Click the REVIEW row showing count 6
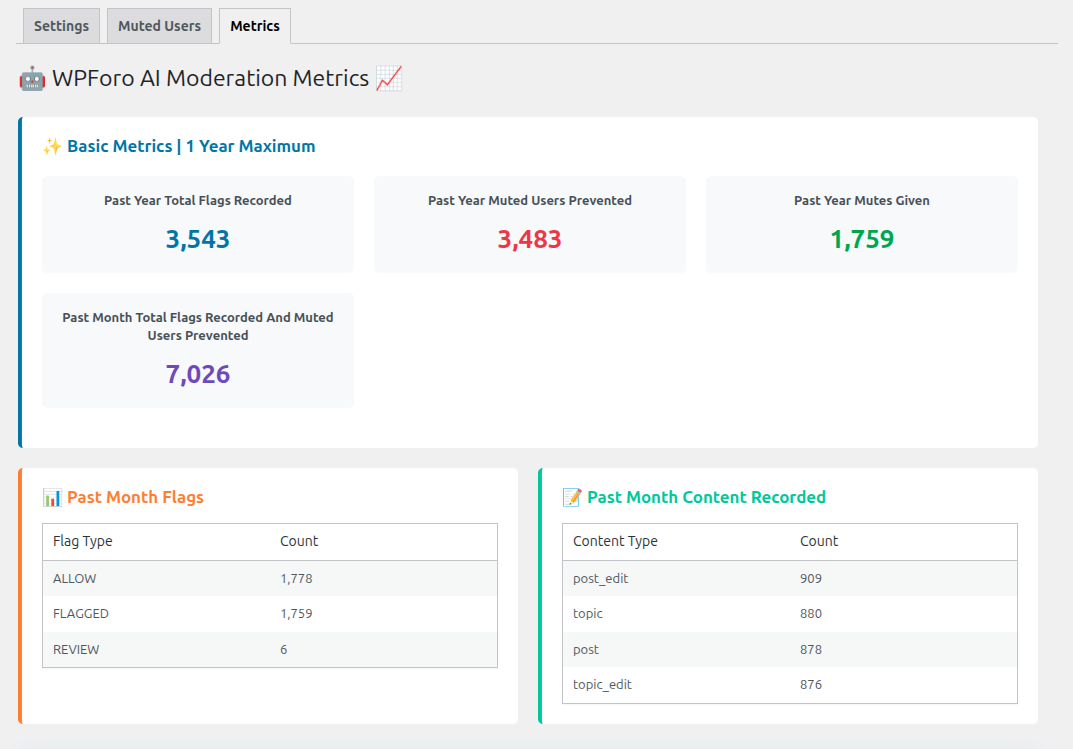1073x749 pixels. click(200, 649)
